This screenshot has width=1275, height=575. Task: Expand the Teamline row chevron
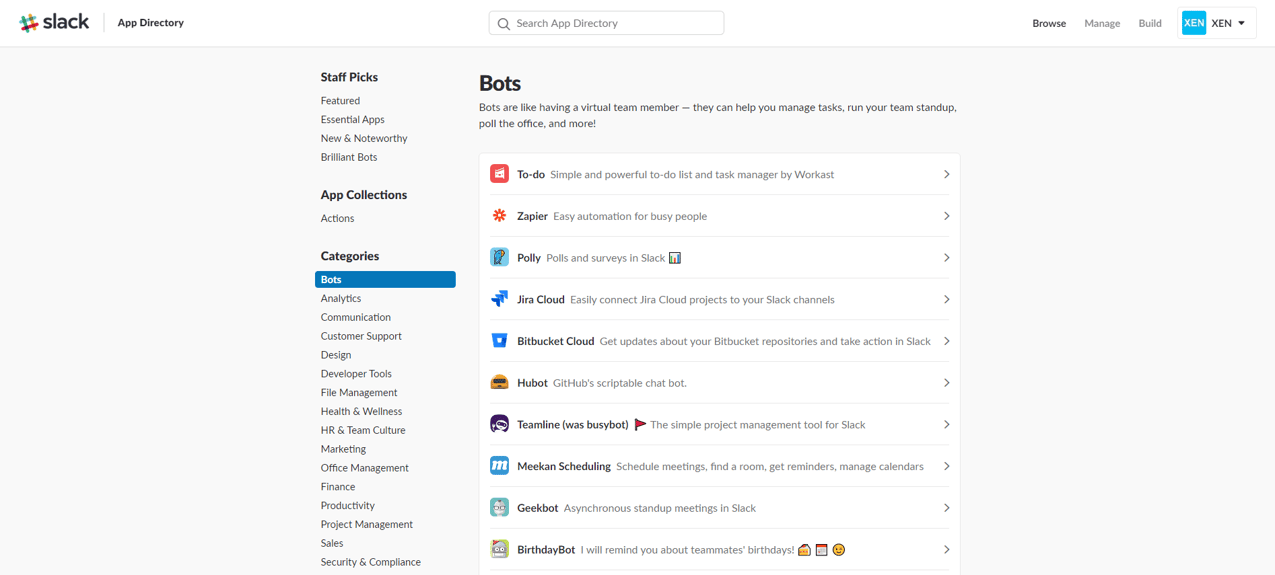(x=946, y=425)
